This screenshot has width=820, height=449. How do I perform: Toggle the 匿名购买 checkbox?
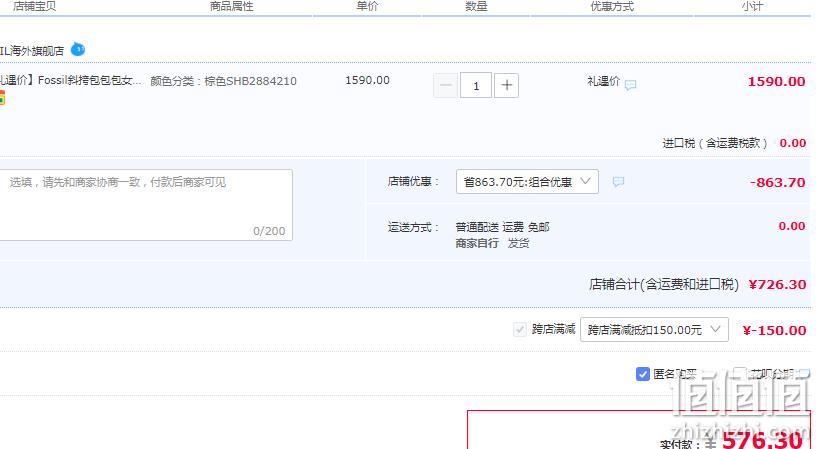pos(643,374)
